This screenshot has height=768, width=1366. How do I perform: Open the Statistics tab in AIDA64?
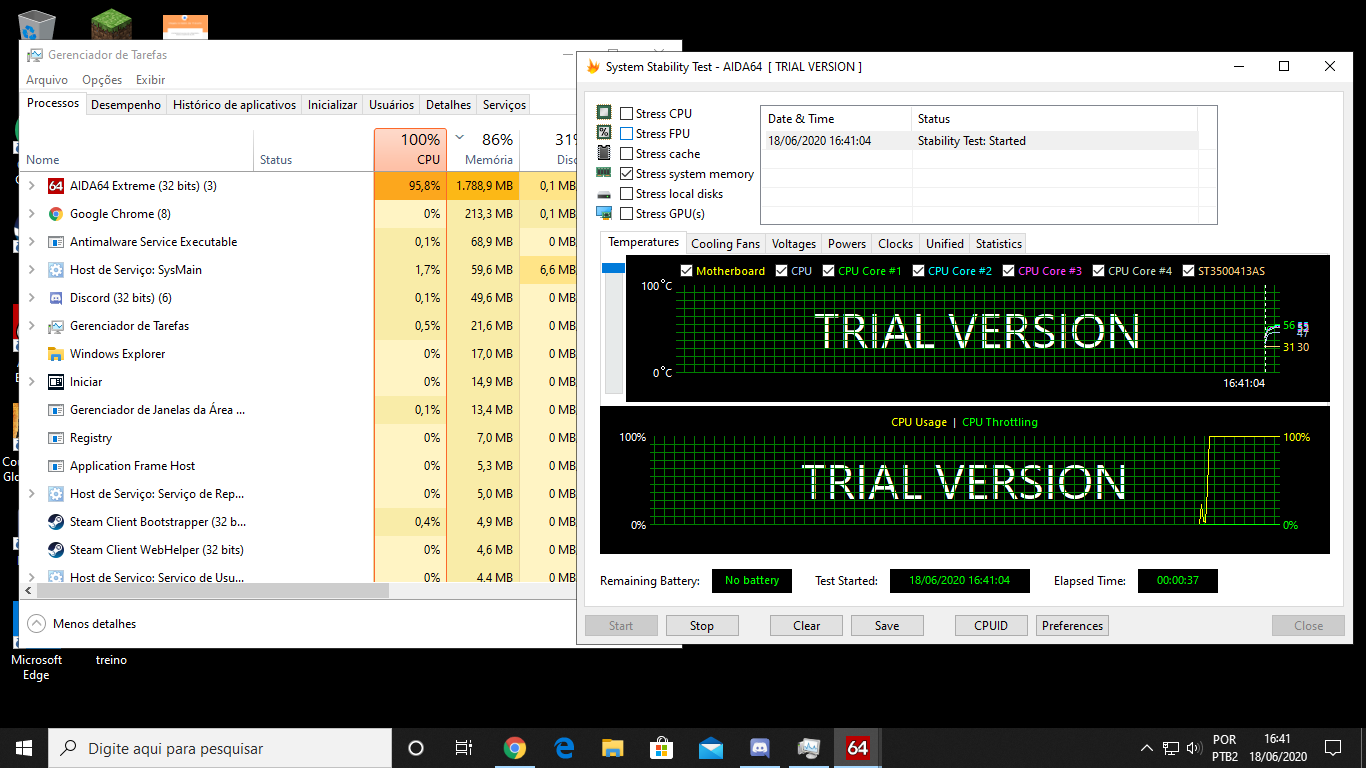999,243
